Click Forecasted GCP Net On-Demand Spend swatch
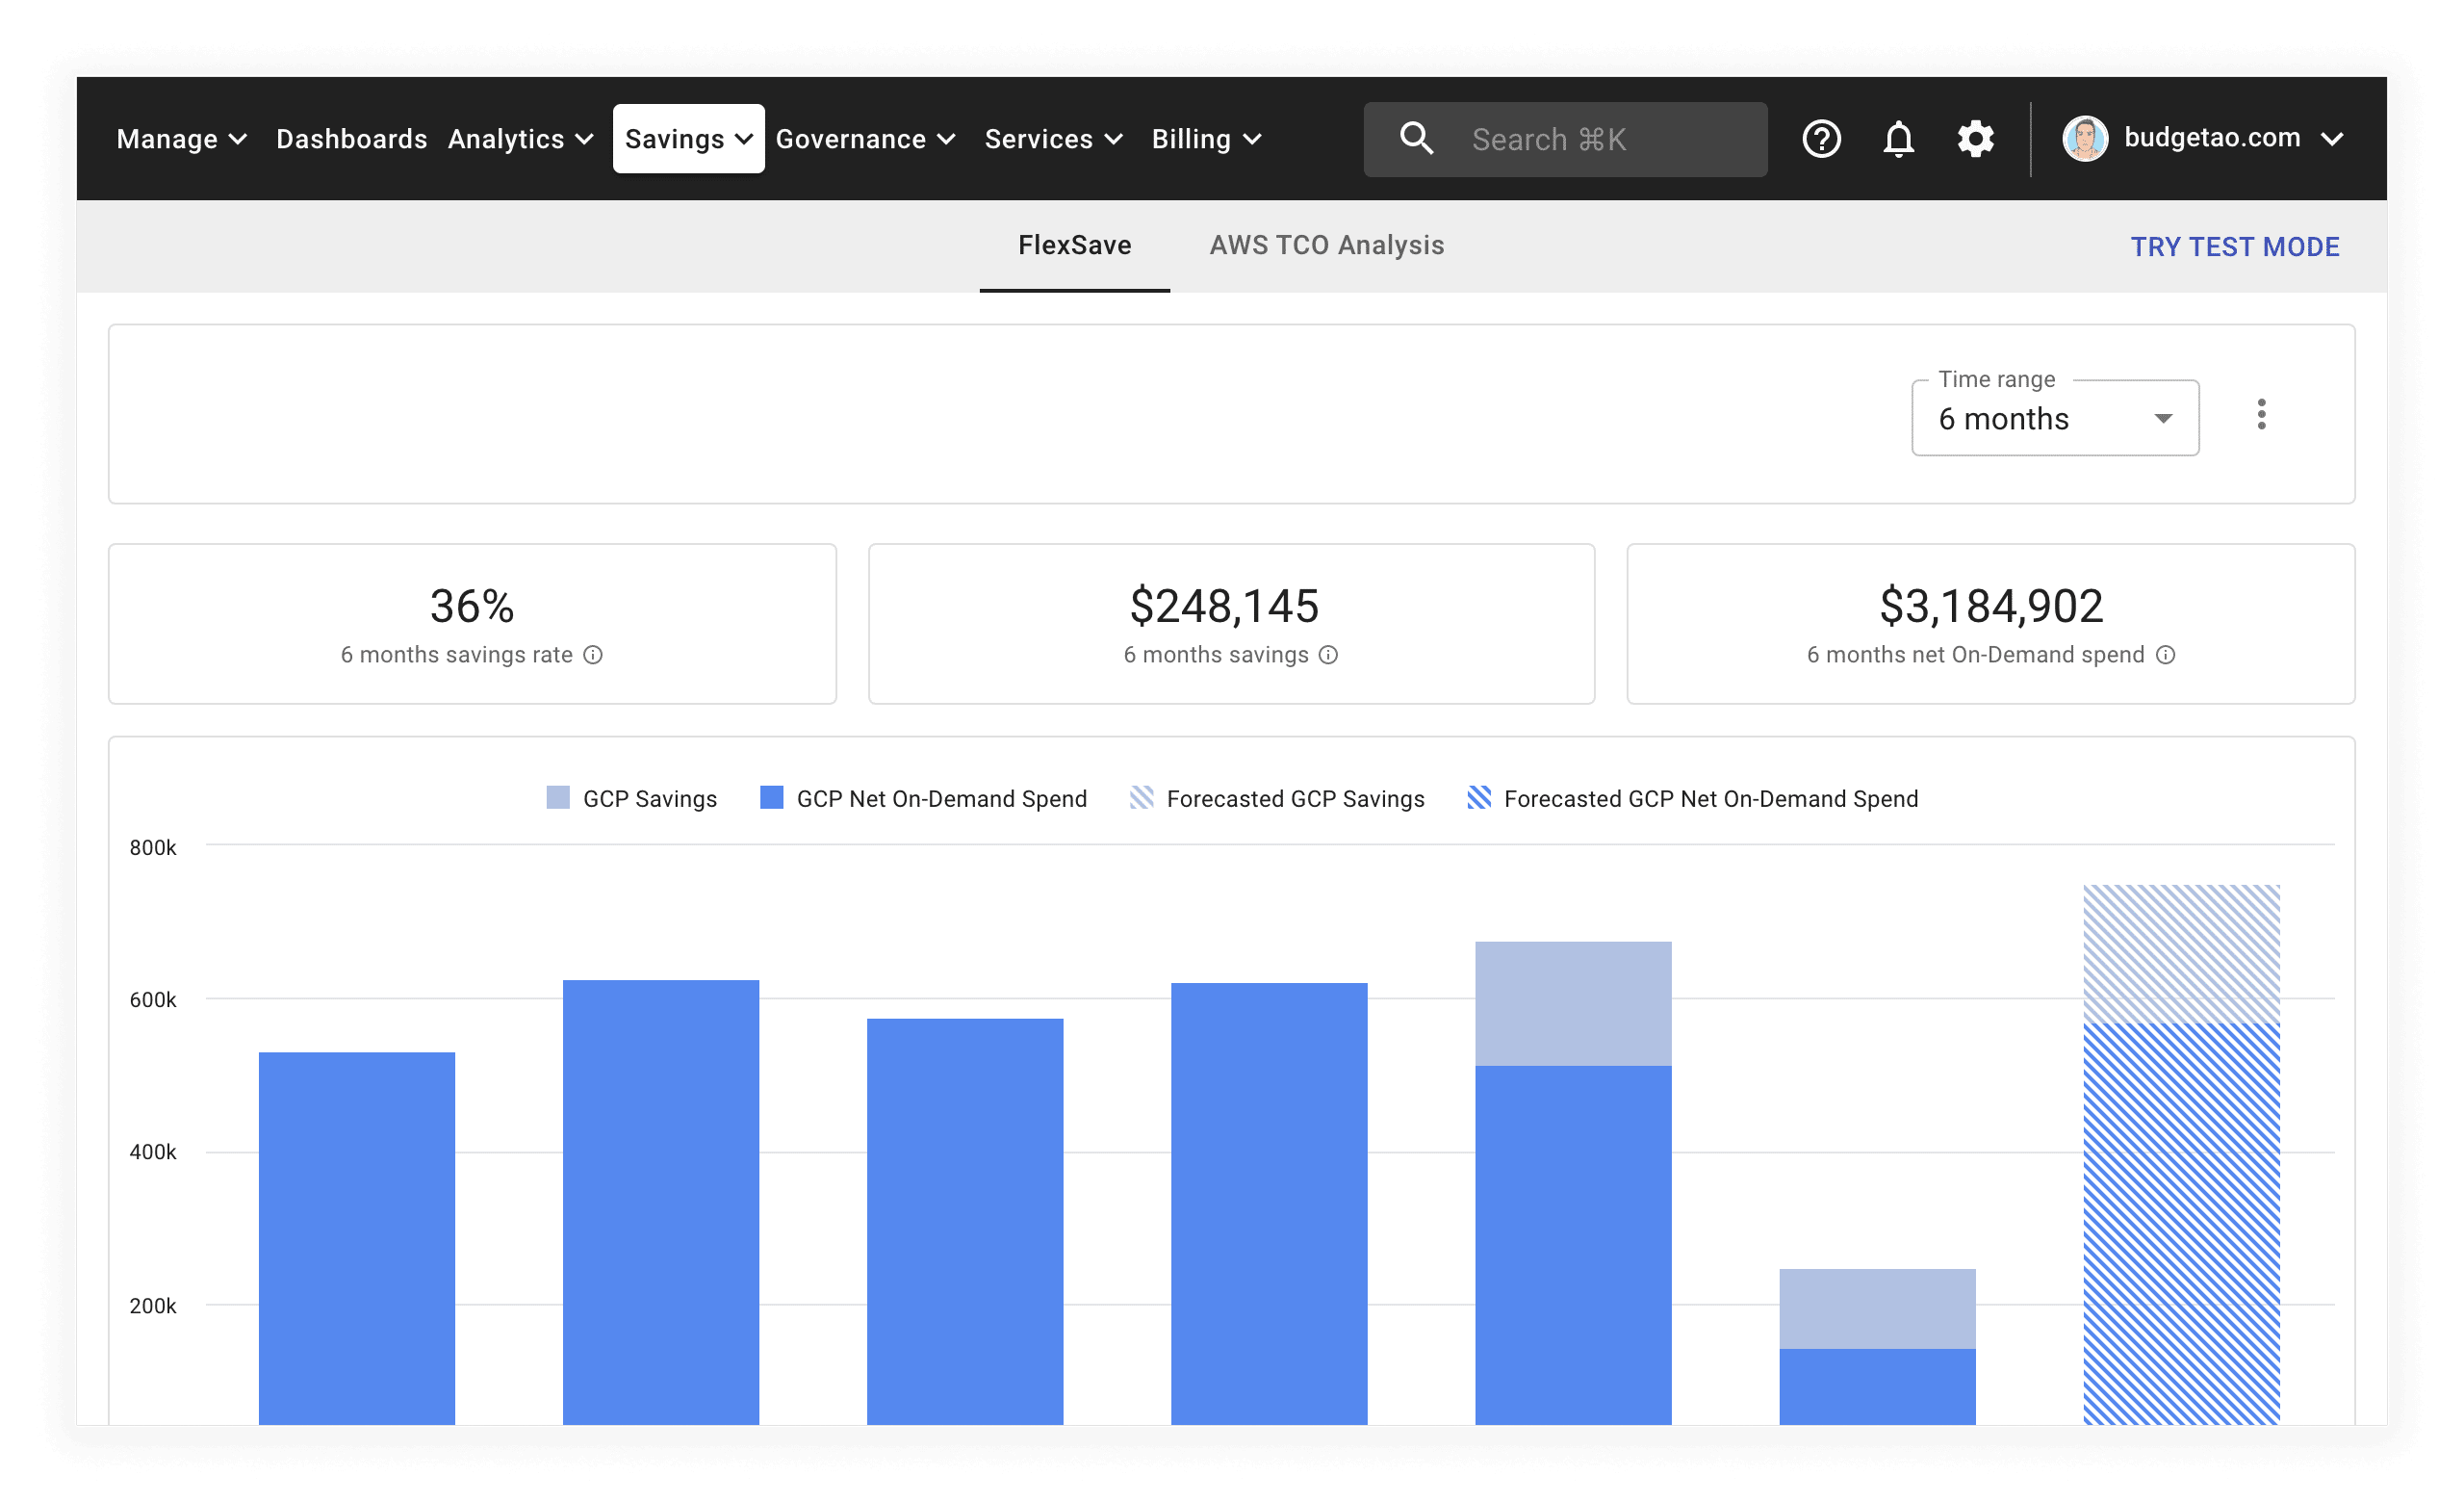Viewport: 2464px width, 1502px height. [x=1479, y=798]
